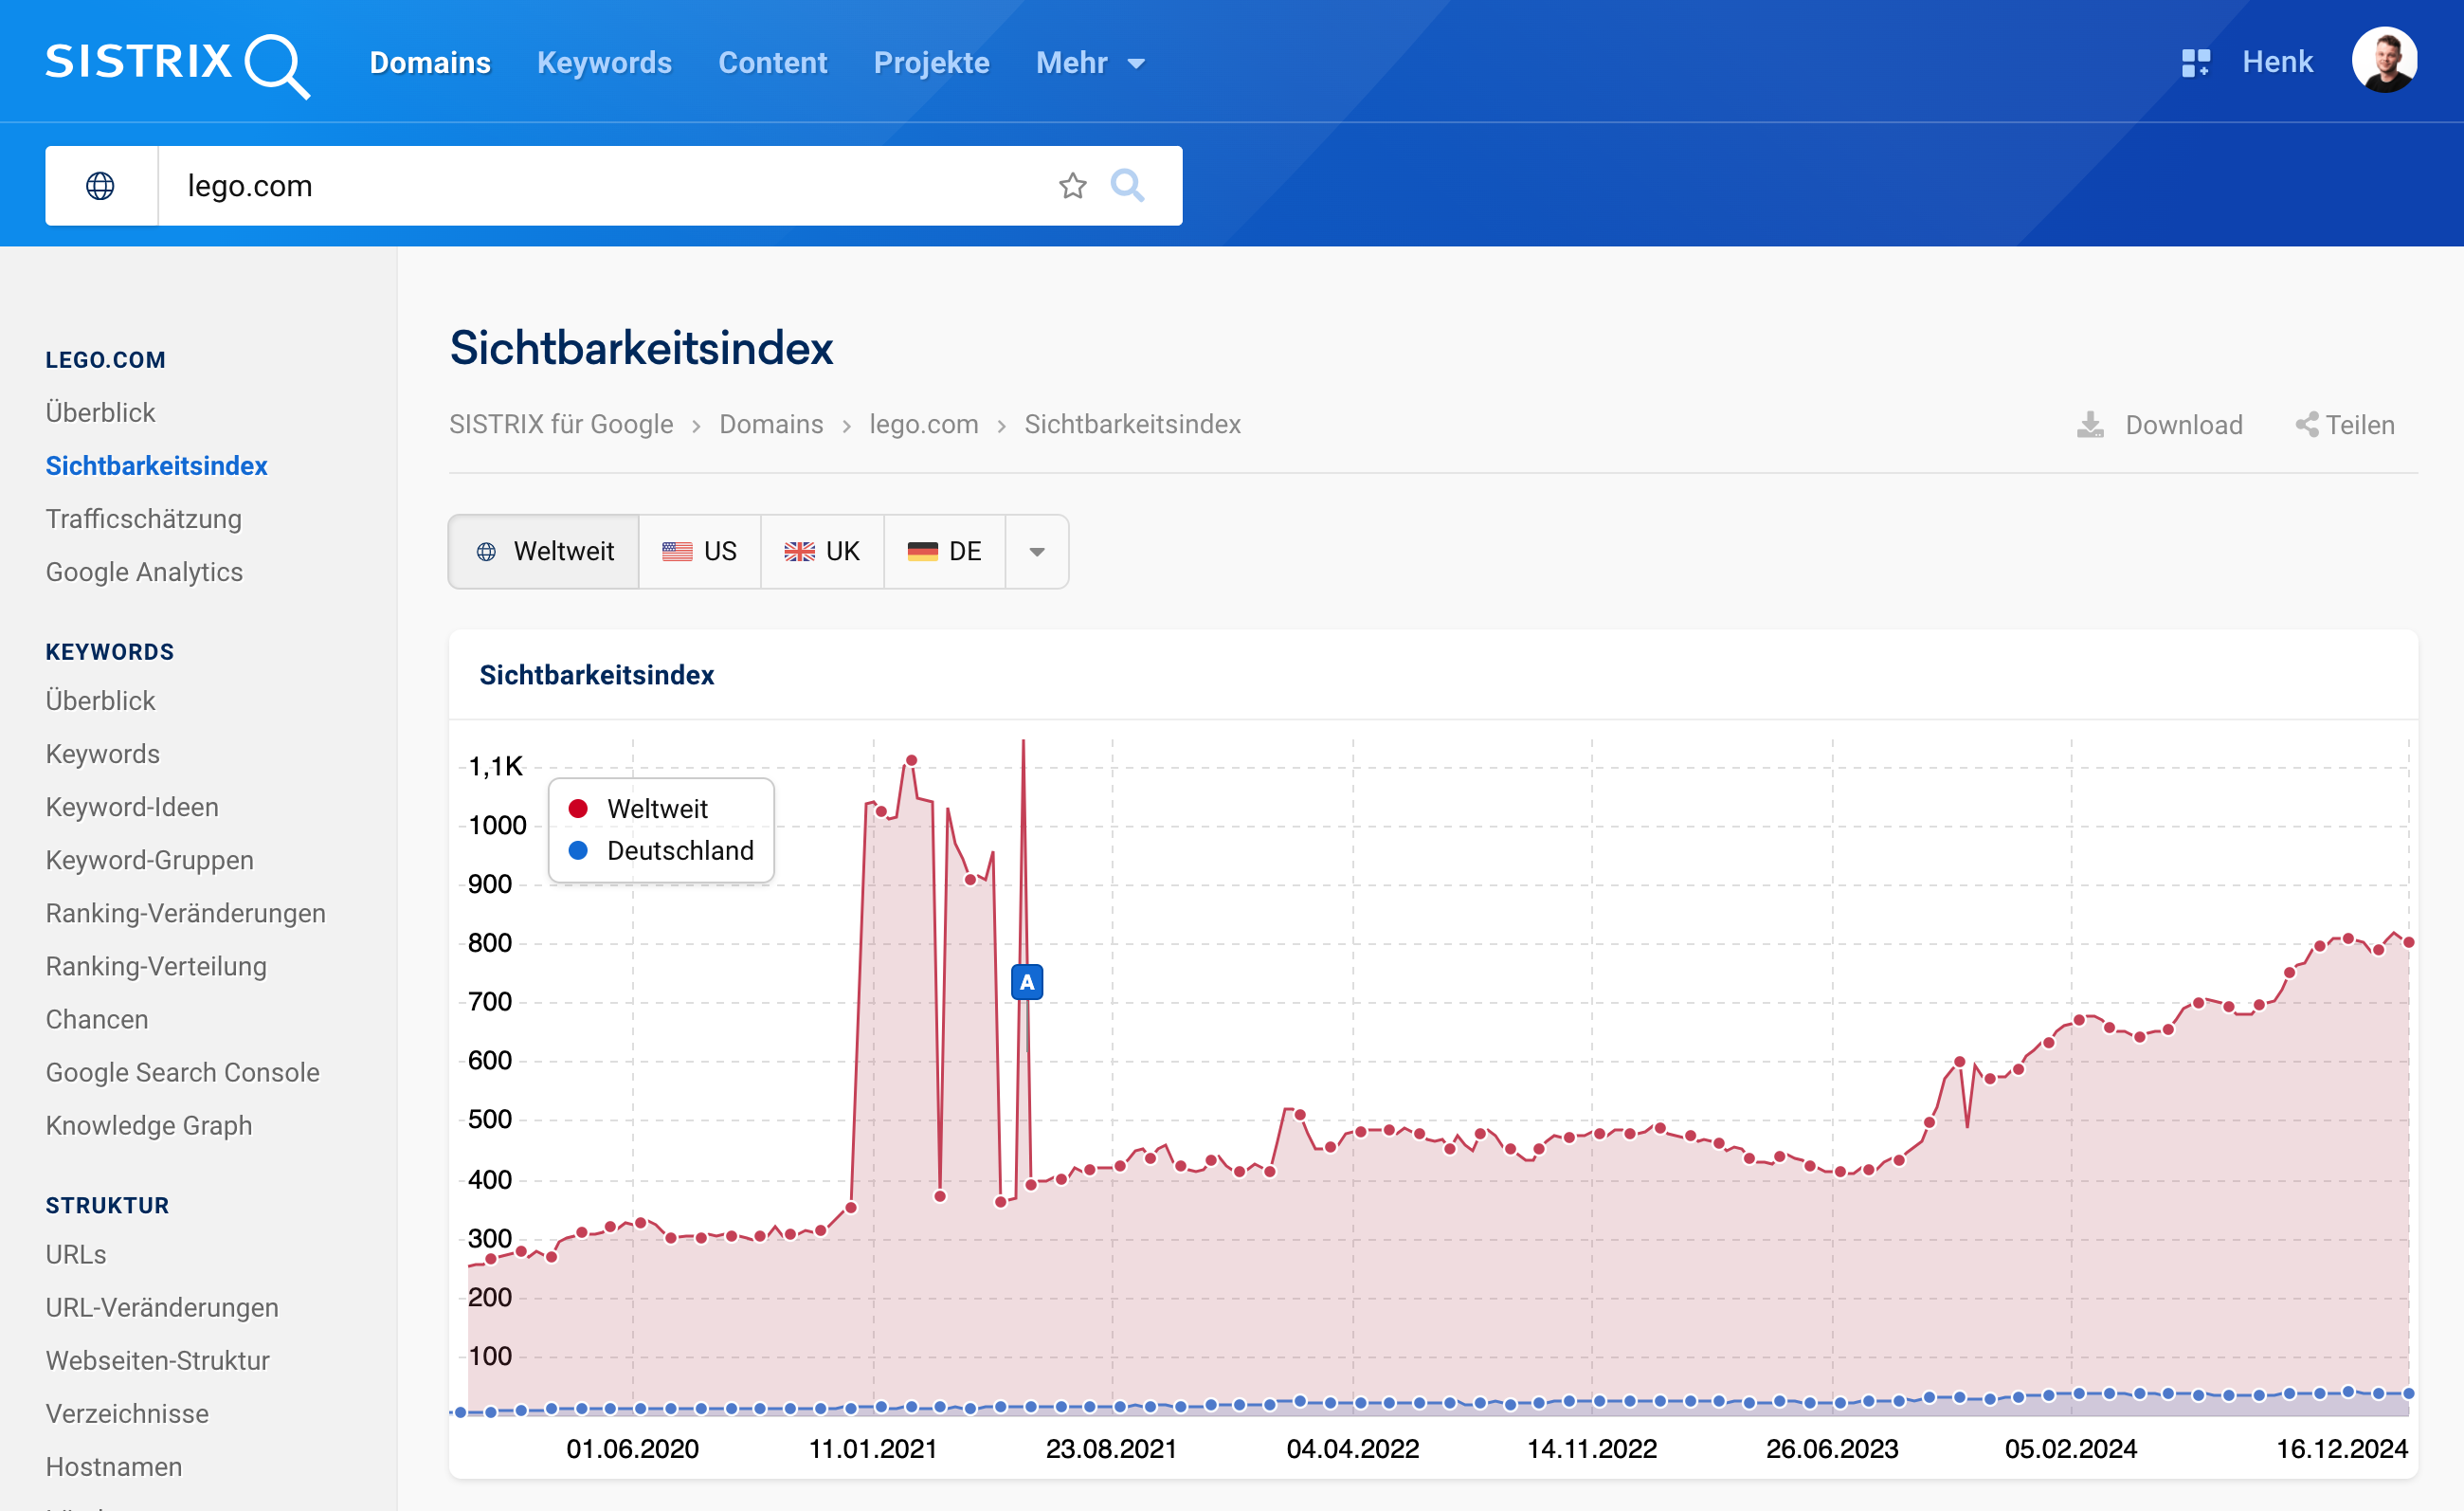Open Ranking-Veränderungen sidebar link

pos(185,913)
